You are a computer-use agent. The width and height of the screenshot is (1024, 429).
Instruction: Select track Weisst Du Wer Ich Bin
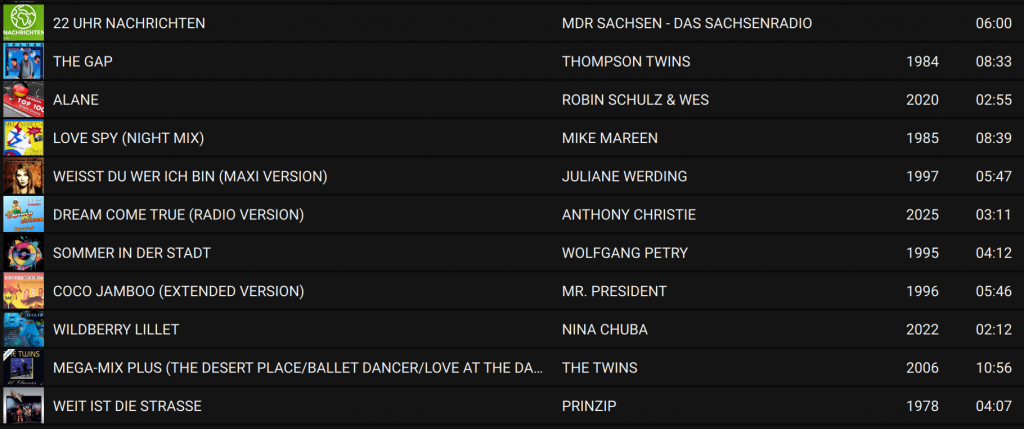190,176
